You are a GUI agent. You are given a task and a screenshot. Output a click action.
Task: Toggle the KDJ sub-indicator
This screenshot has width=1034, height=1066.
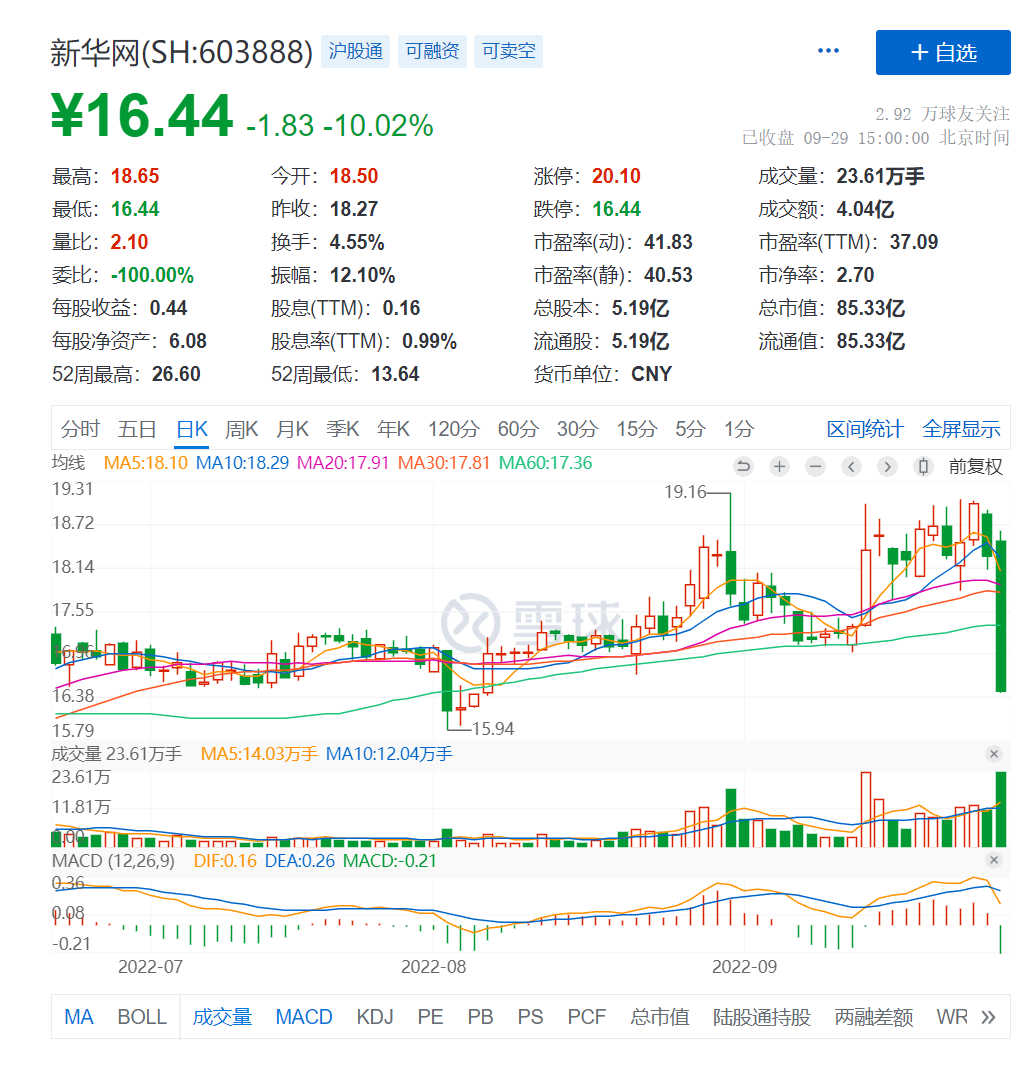coord(375,1017)
